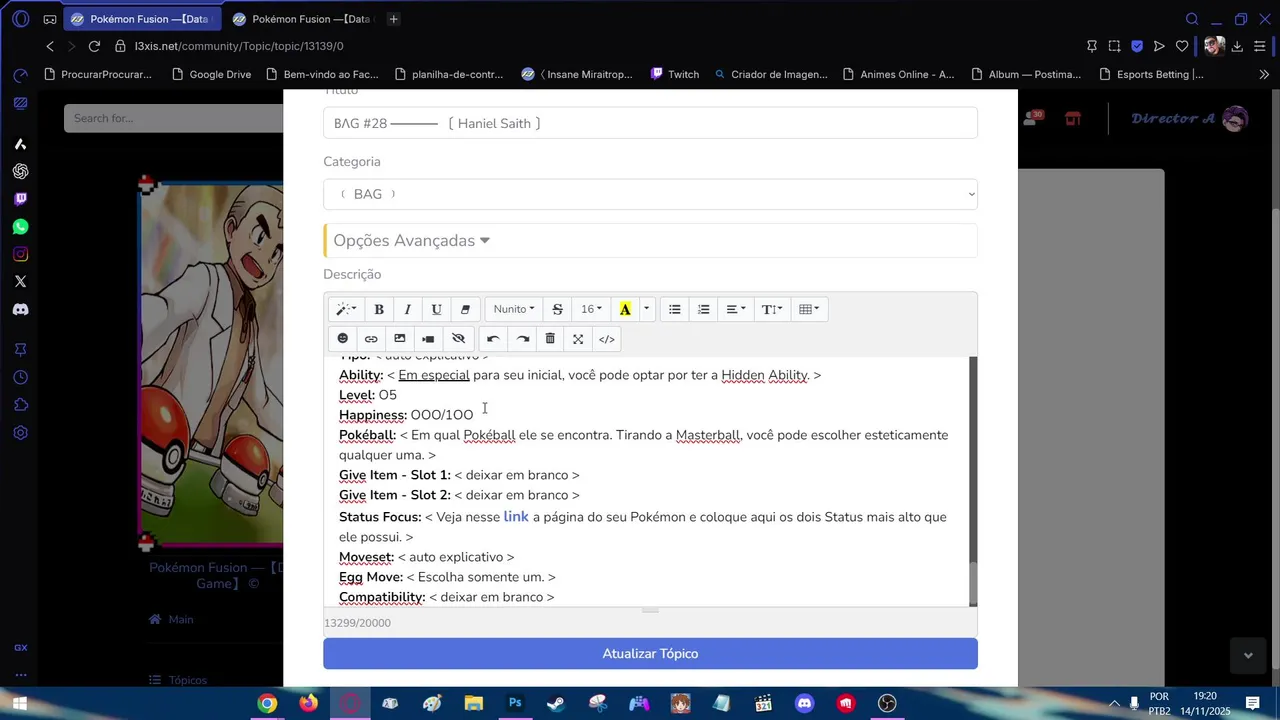Viewport: 1280px width, 720px height.
Task: Open the easy setup sliders icon
Action: pos(1260,46)
